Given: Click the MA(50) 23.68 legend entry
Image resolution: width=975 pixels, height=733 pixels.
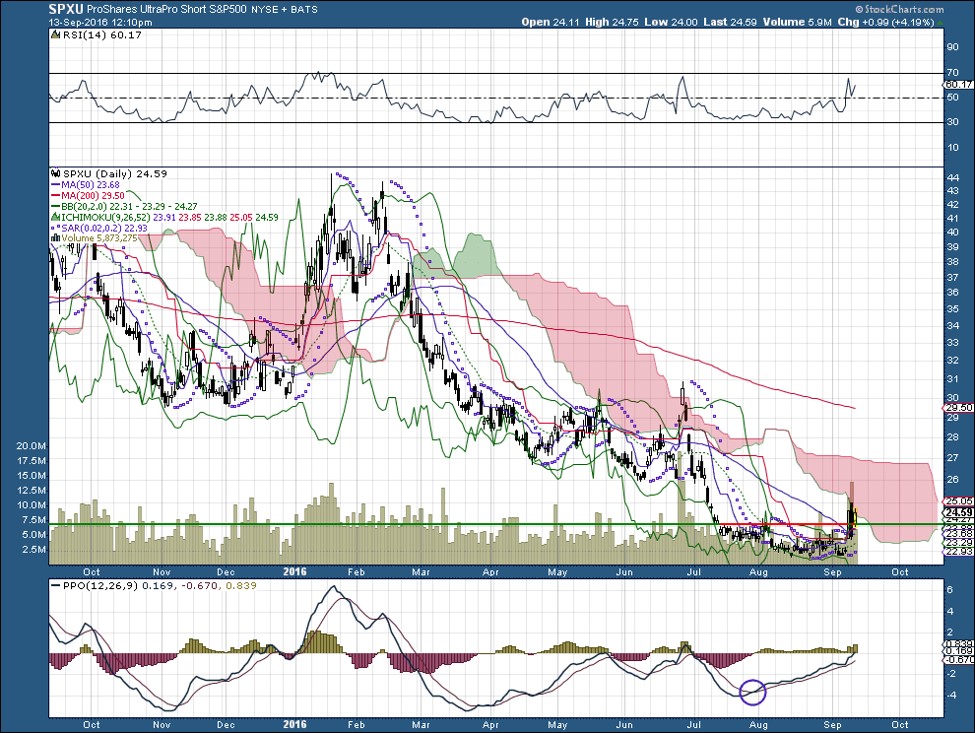Looking at the screenshot, I should (90, 185).
